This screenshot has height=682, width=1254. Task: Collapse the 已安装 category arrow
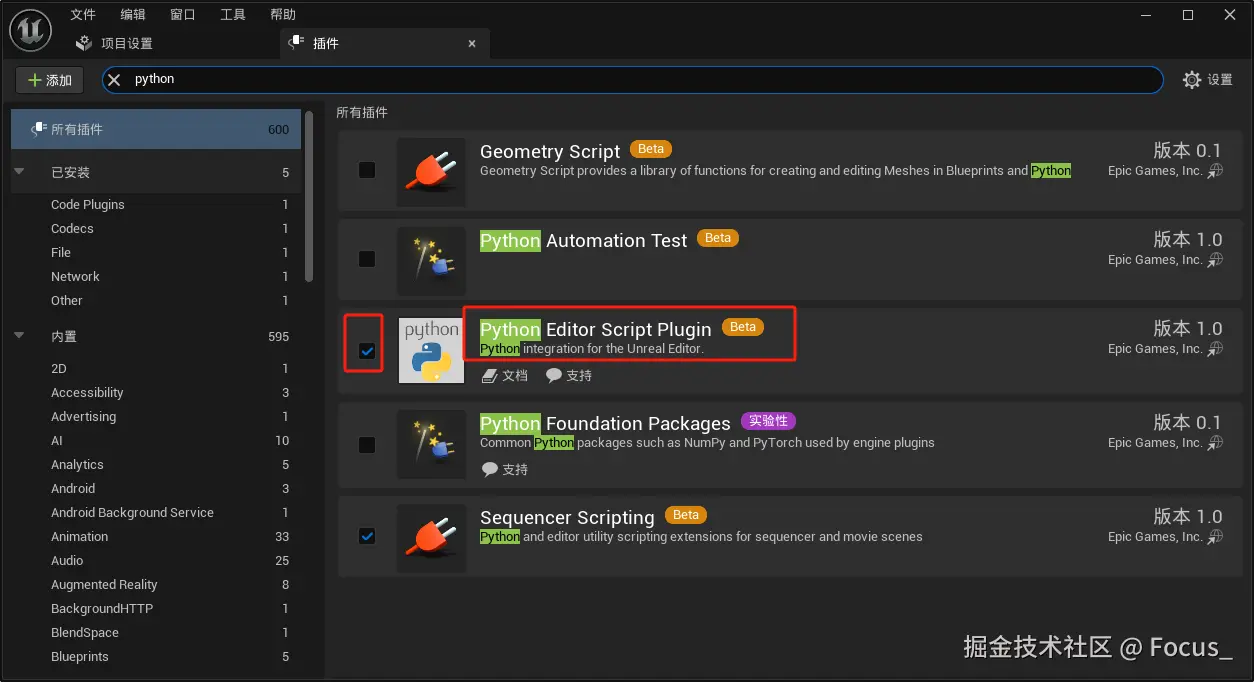pyautogui.click(x=19, y=172)
